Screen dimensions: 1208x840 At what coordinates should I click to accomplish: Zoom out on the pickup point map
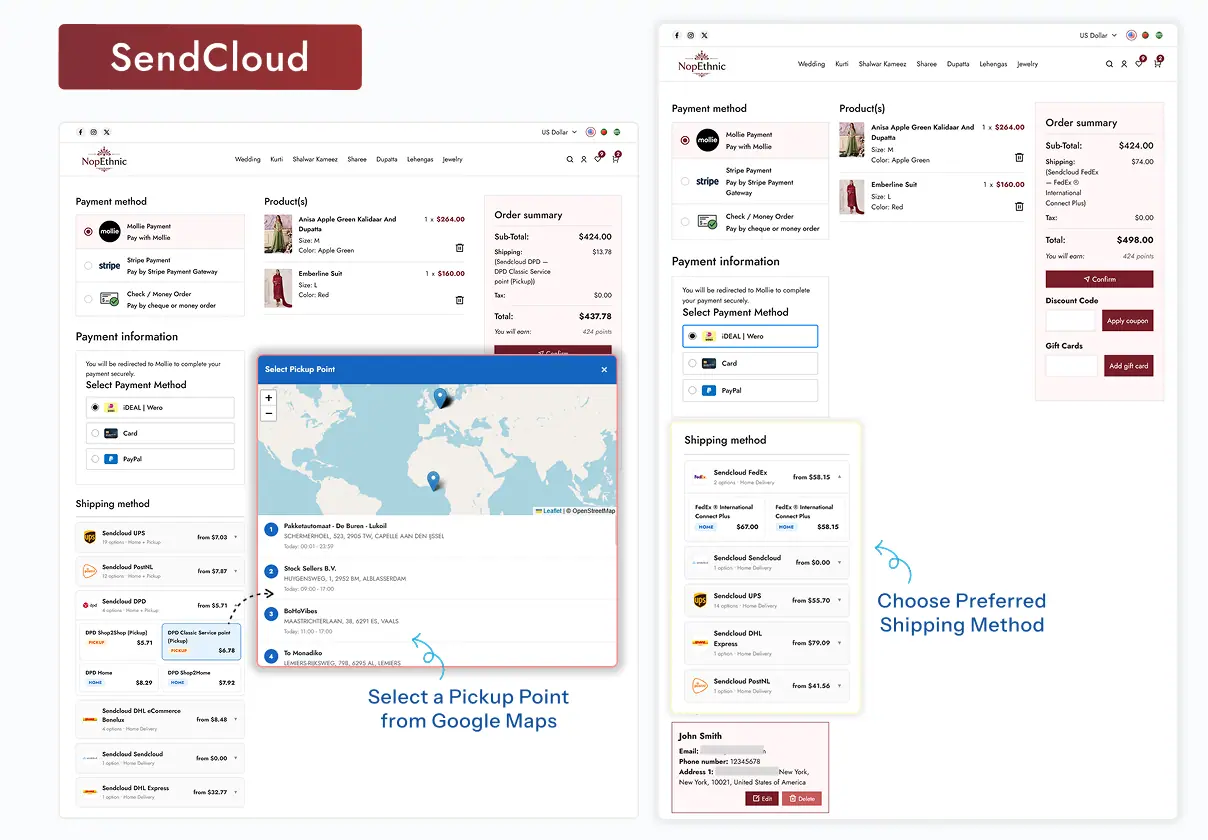(268, 412)
